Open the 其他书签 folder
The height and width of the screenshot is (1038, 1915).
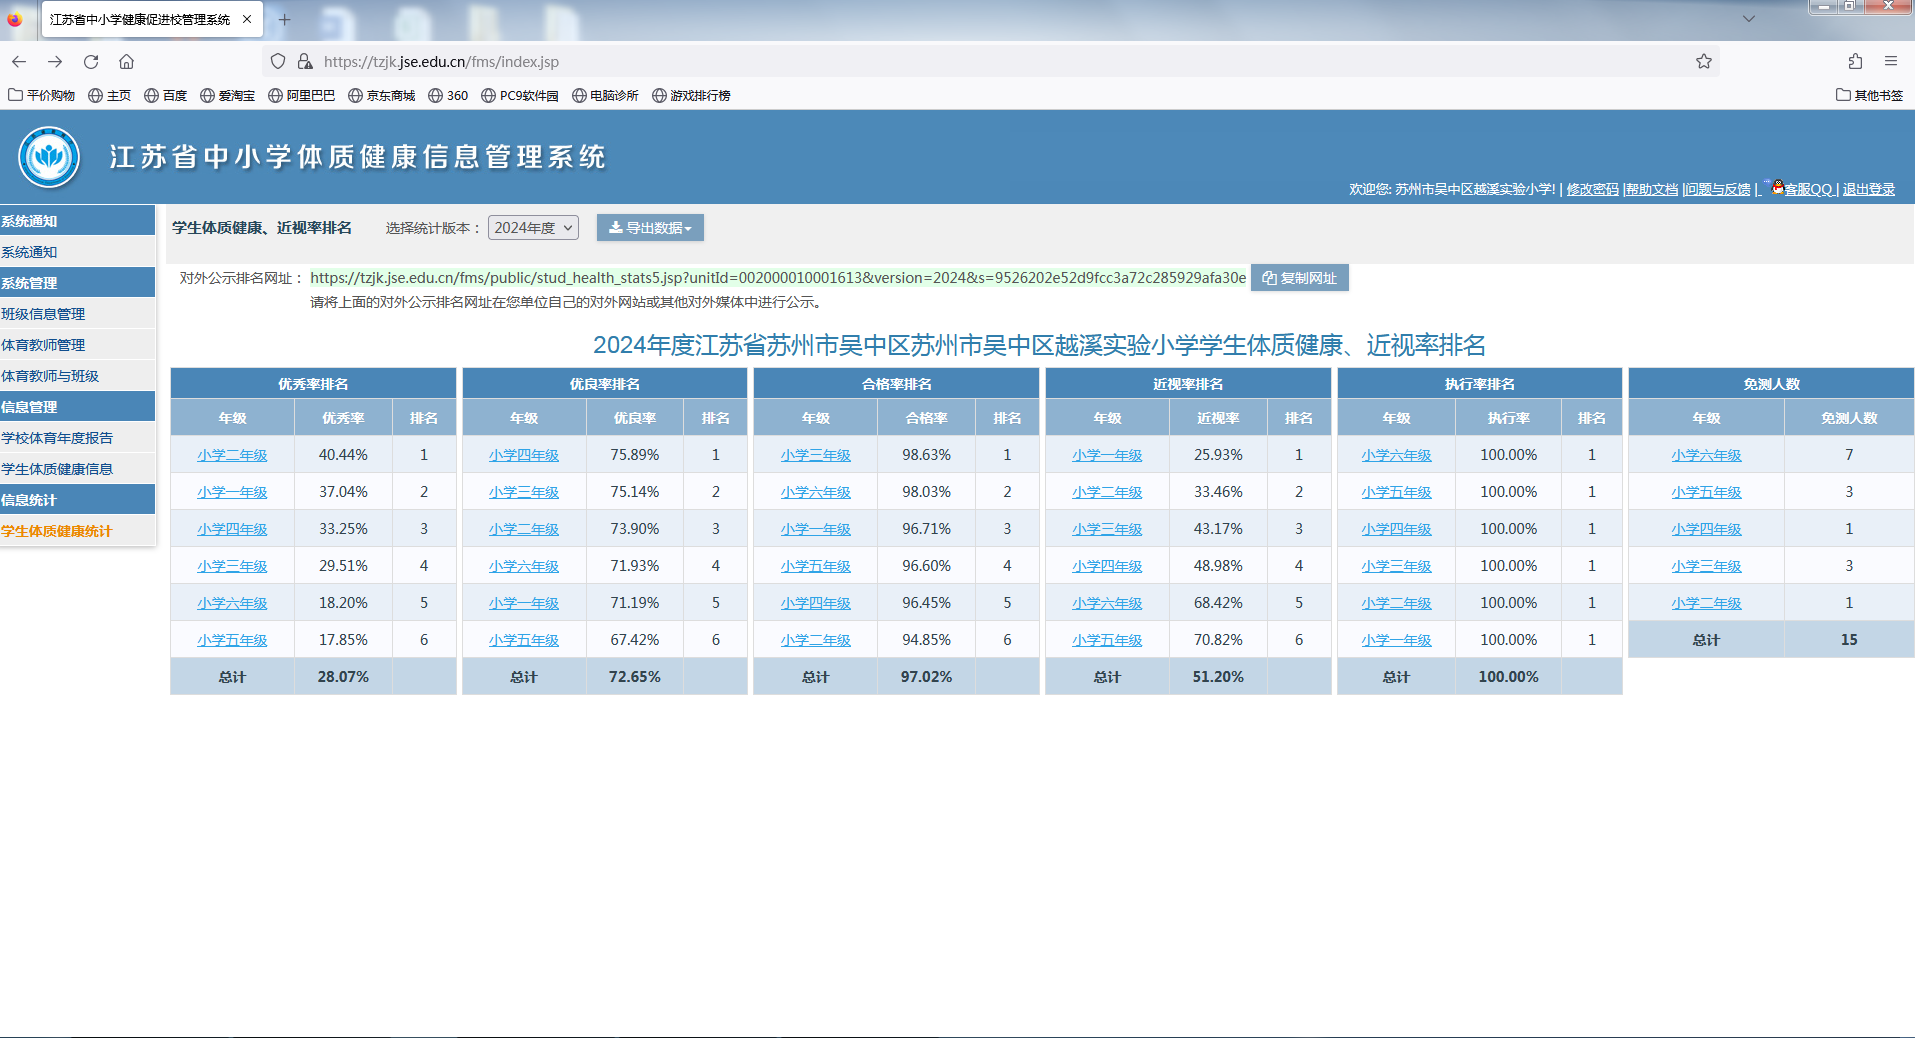[1870, 95]
